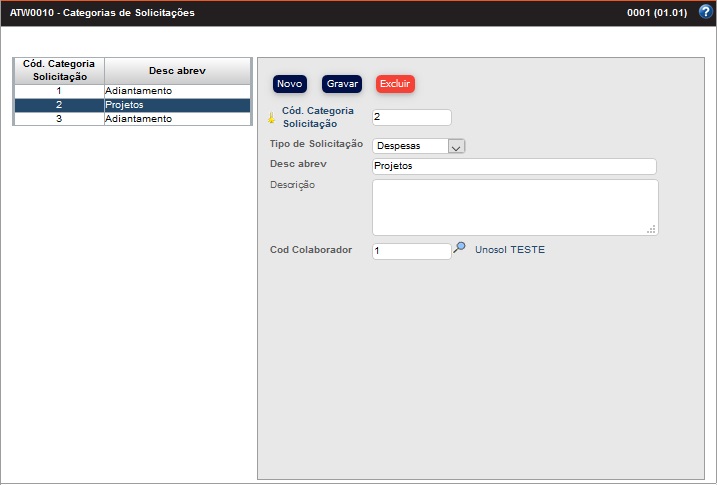The height and width of the screenshot is (485, 717).
Task: Select row 1 Adiantamento in the table
Action: 131,91
